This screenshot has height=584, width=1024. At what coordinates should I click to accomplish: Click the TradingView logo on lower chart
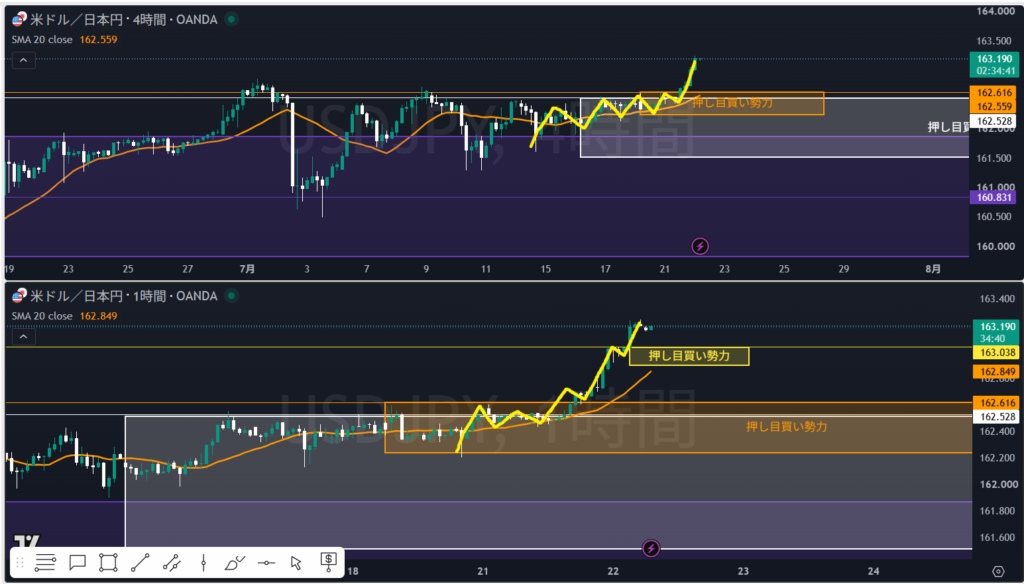pyautogui.click(x=26, y=542)
